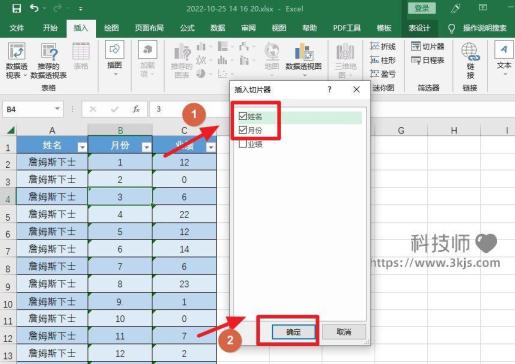Open the PivotTable (数据透视表) tool
Viewport: 515px width, 364px height.
pos(16,60)
